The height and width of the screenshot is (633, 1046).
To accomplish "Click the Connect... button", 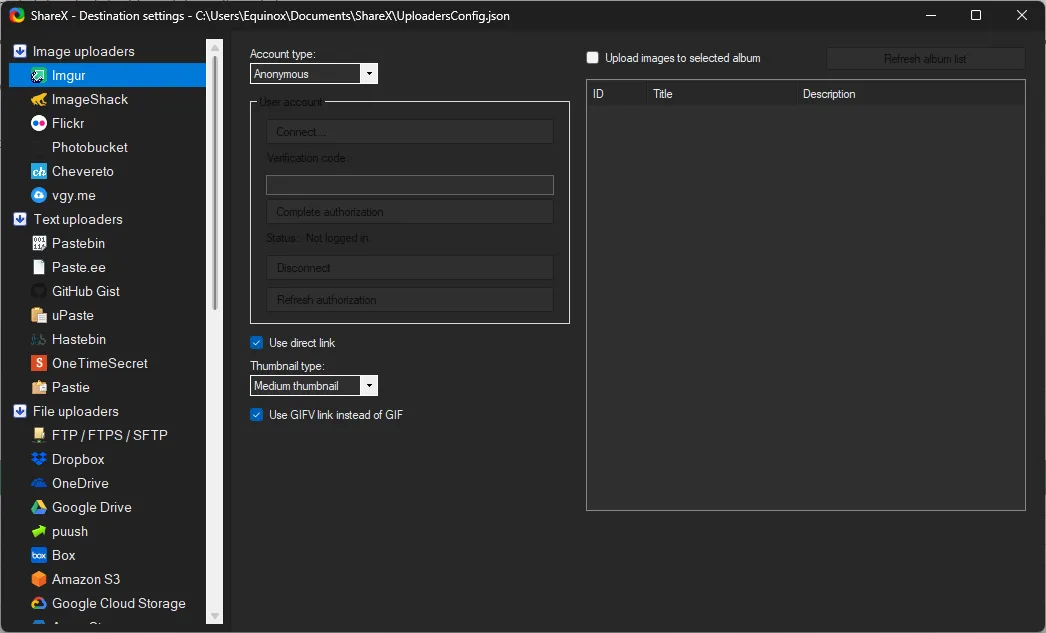I will (x=409, y=132).
